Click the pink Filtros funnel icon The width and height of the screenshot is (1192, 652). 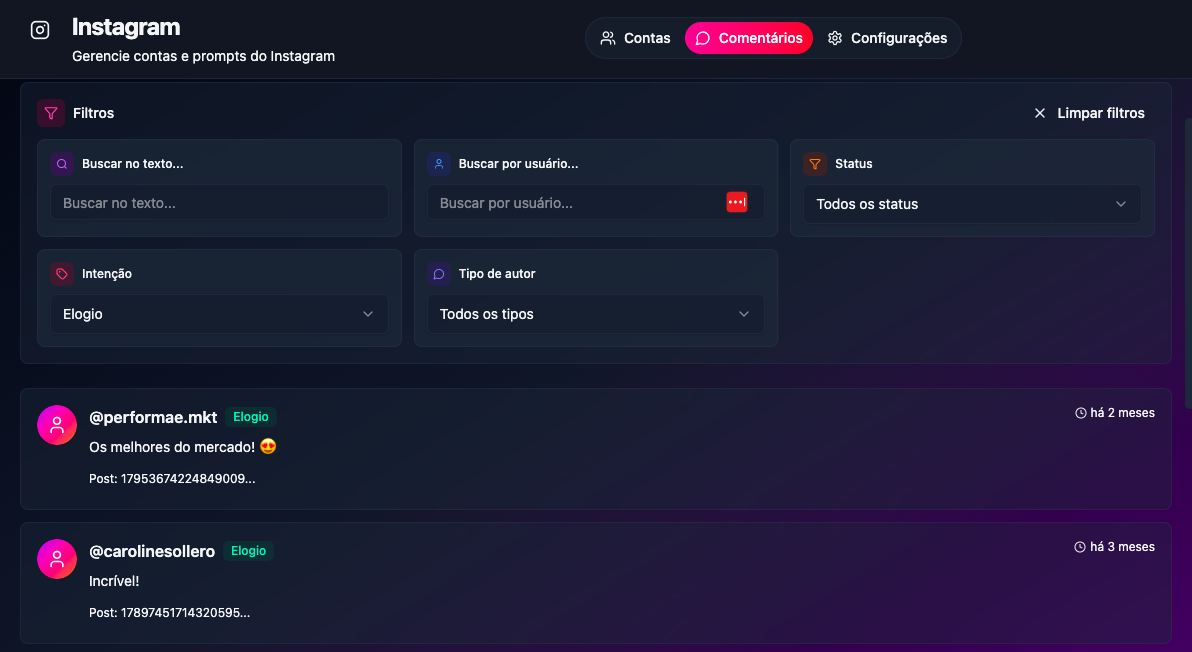(51, 112)
